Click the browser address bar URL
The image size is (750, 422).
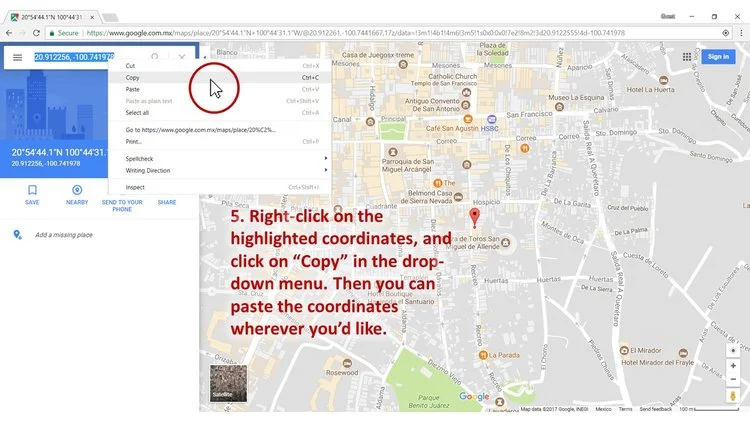(355, 33)
